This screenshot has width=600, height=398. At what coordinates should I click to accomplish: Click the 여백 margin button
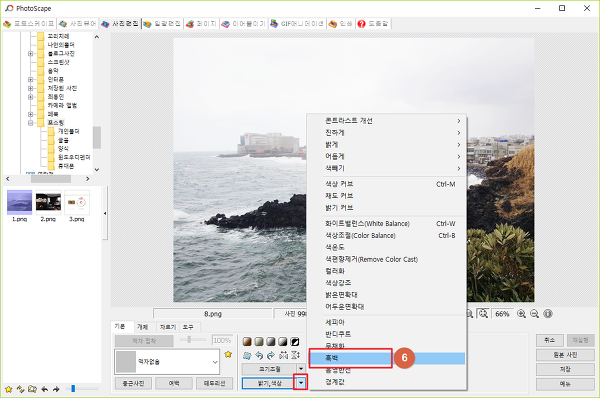(174, 383)
